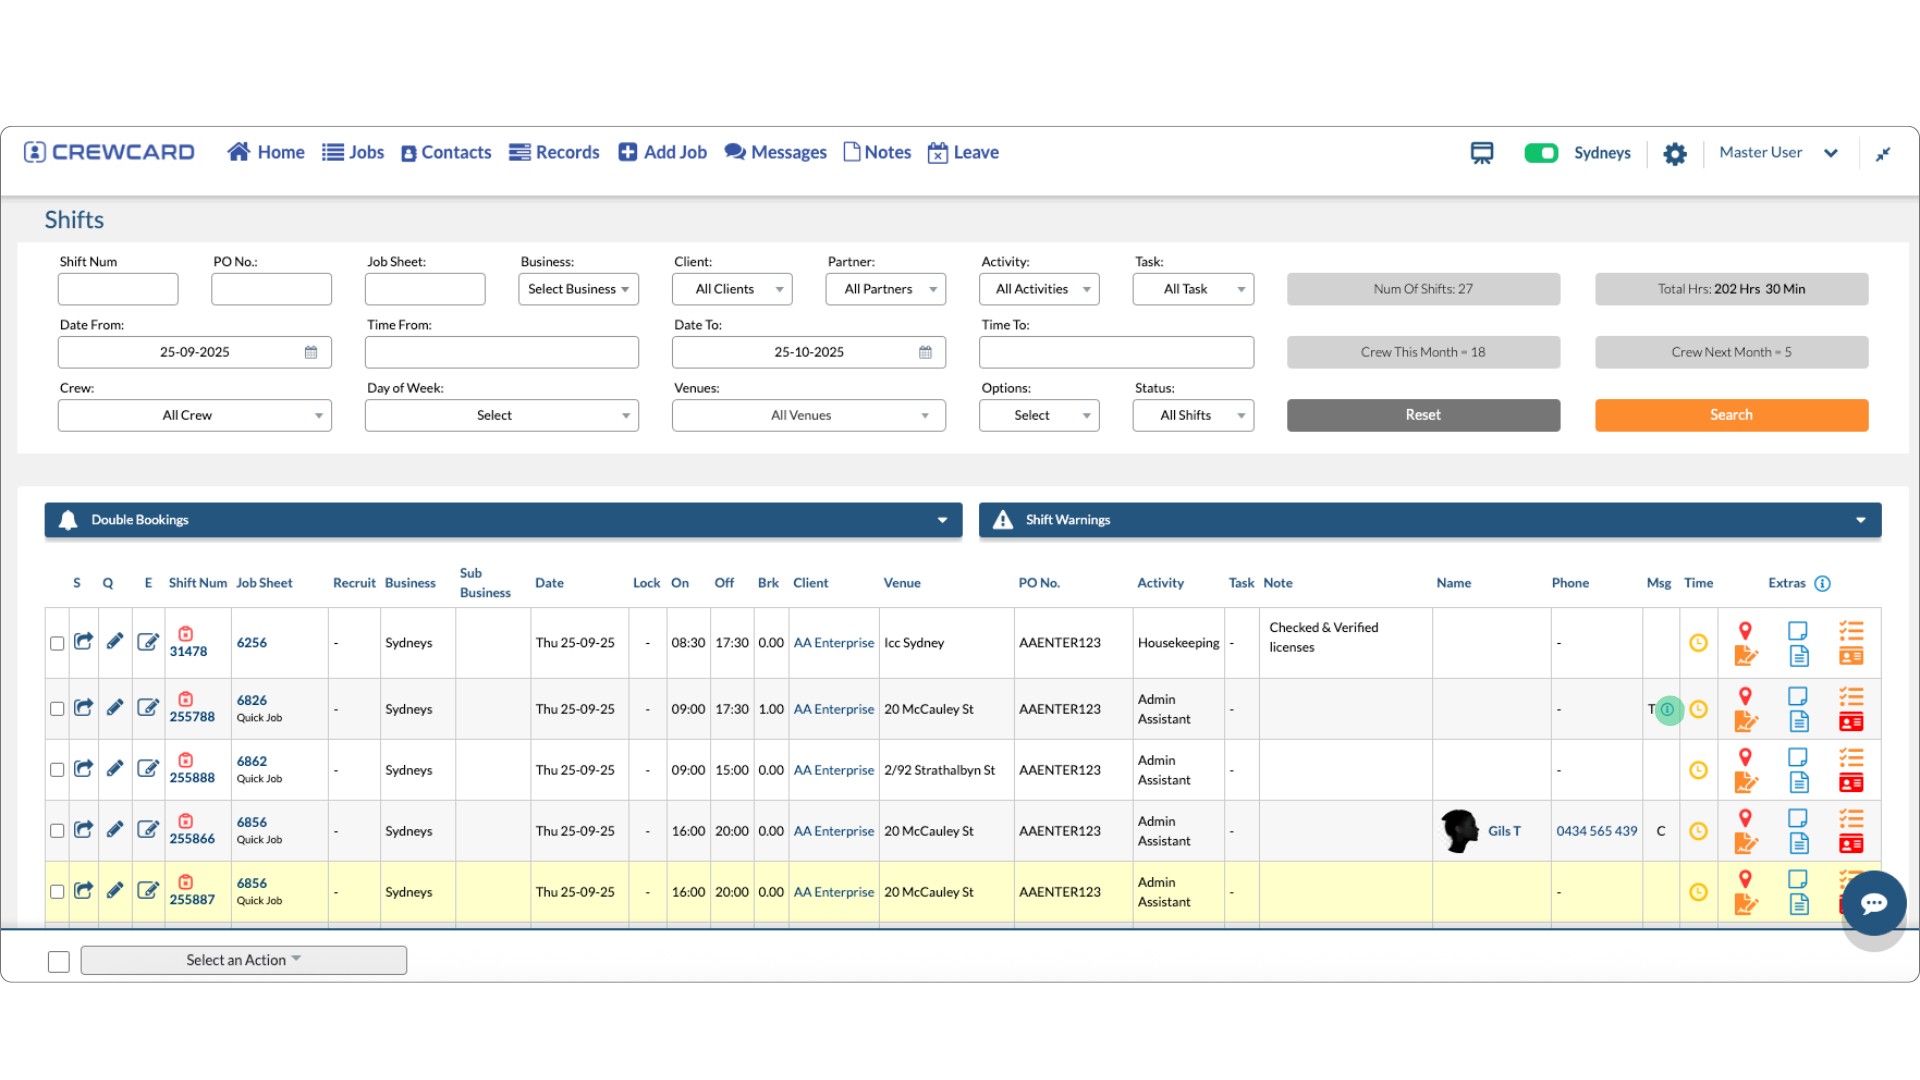This screenshot has height=1080, width=1920.
Task: Click map pin icon for shift 31478
Action: pyautogui.click(x=1745, y=631)
